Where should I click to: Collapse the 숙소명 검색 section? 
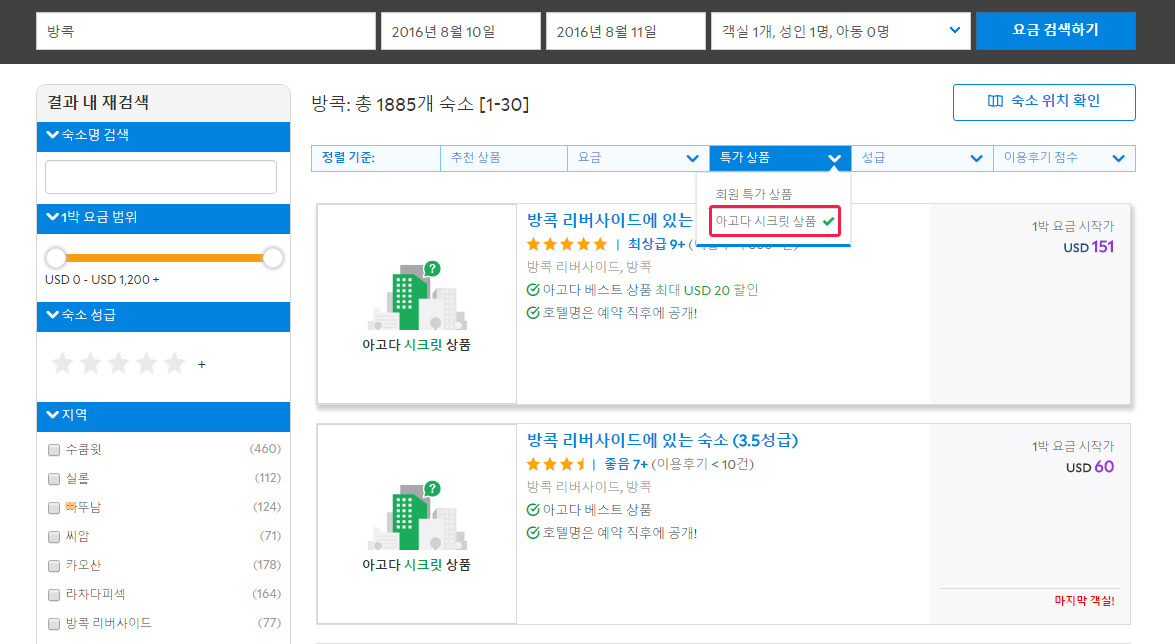(x=163, y=136)
